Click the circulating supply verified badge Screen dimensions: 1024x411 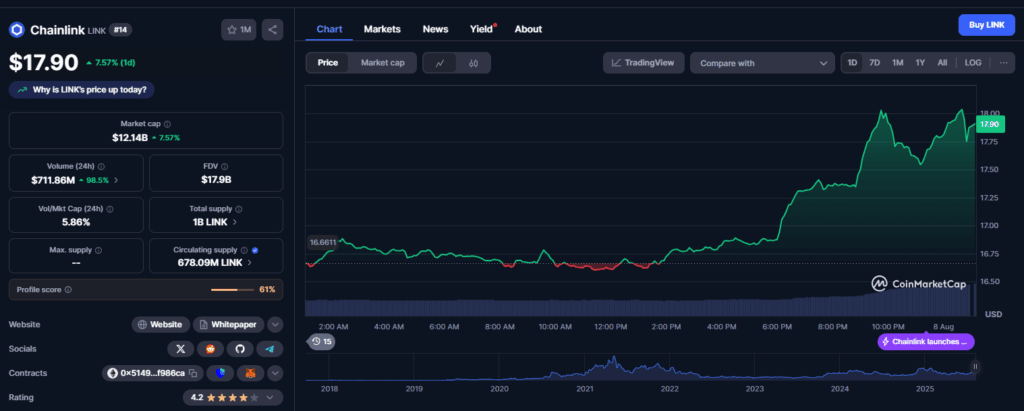(x=255, y=250)
